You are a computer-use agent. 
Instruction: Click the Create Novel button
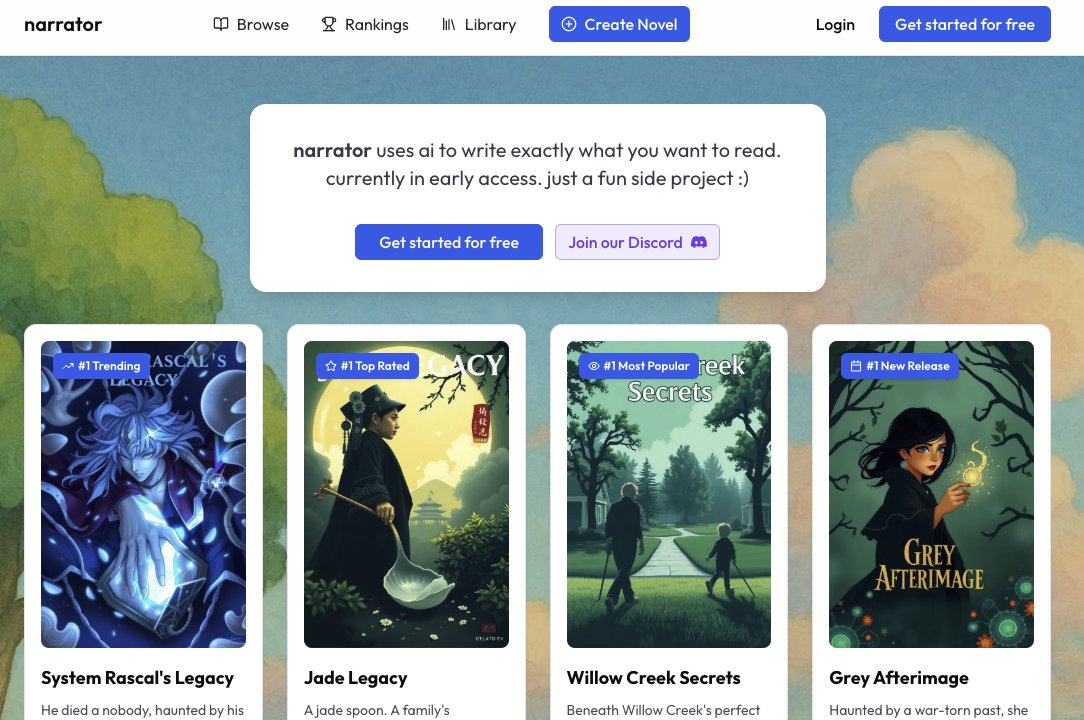(x=619, y=24)
